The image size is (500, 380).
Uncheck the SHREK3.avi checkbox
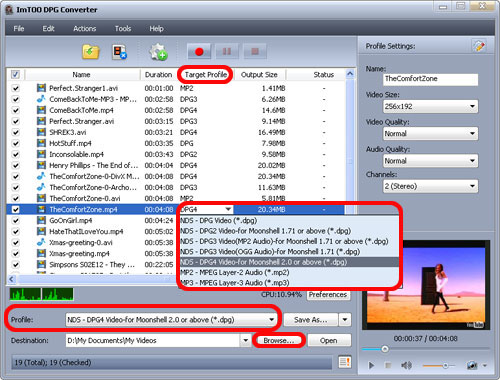click(x=15, y=132)
